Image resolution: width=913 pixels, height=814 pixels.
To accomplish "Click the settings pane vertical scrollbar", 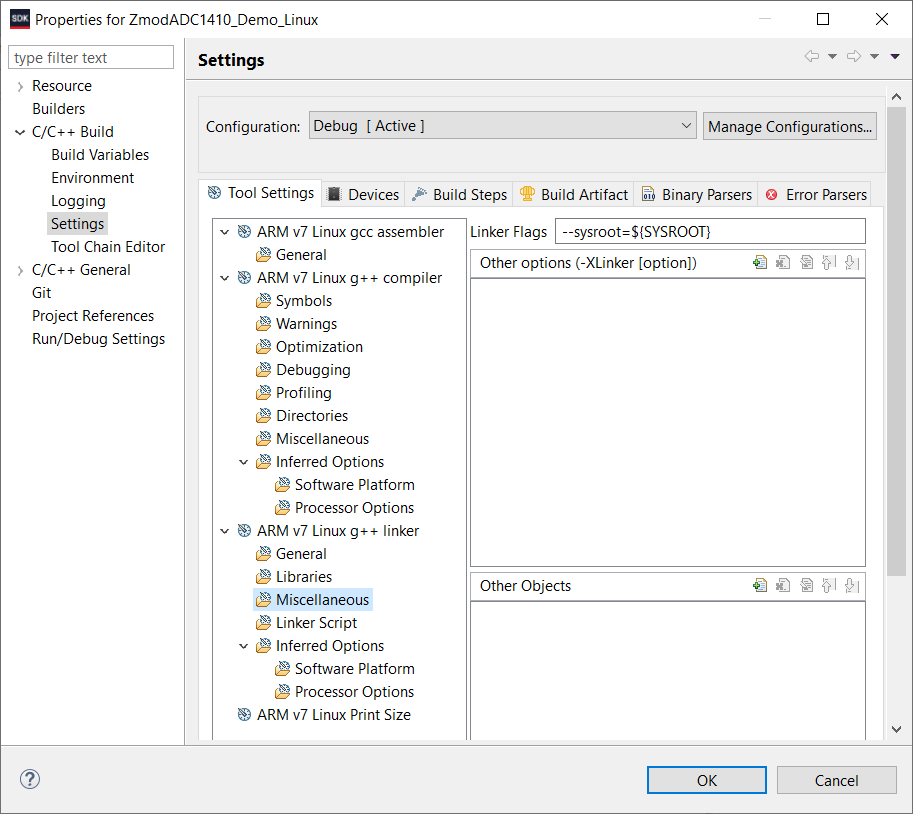I will pyautogui.click(x=896, y=344).
